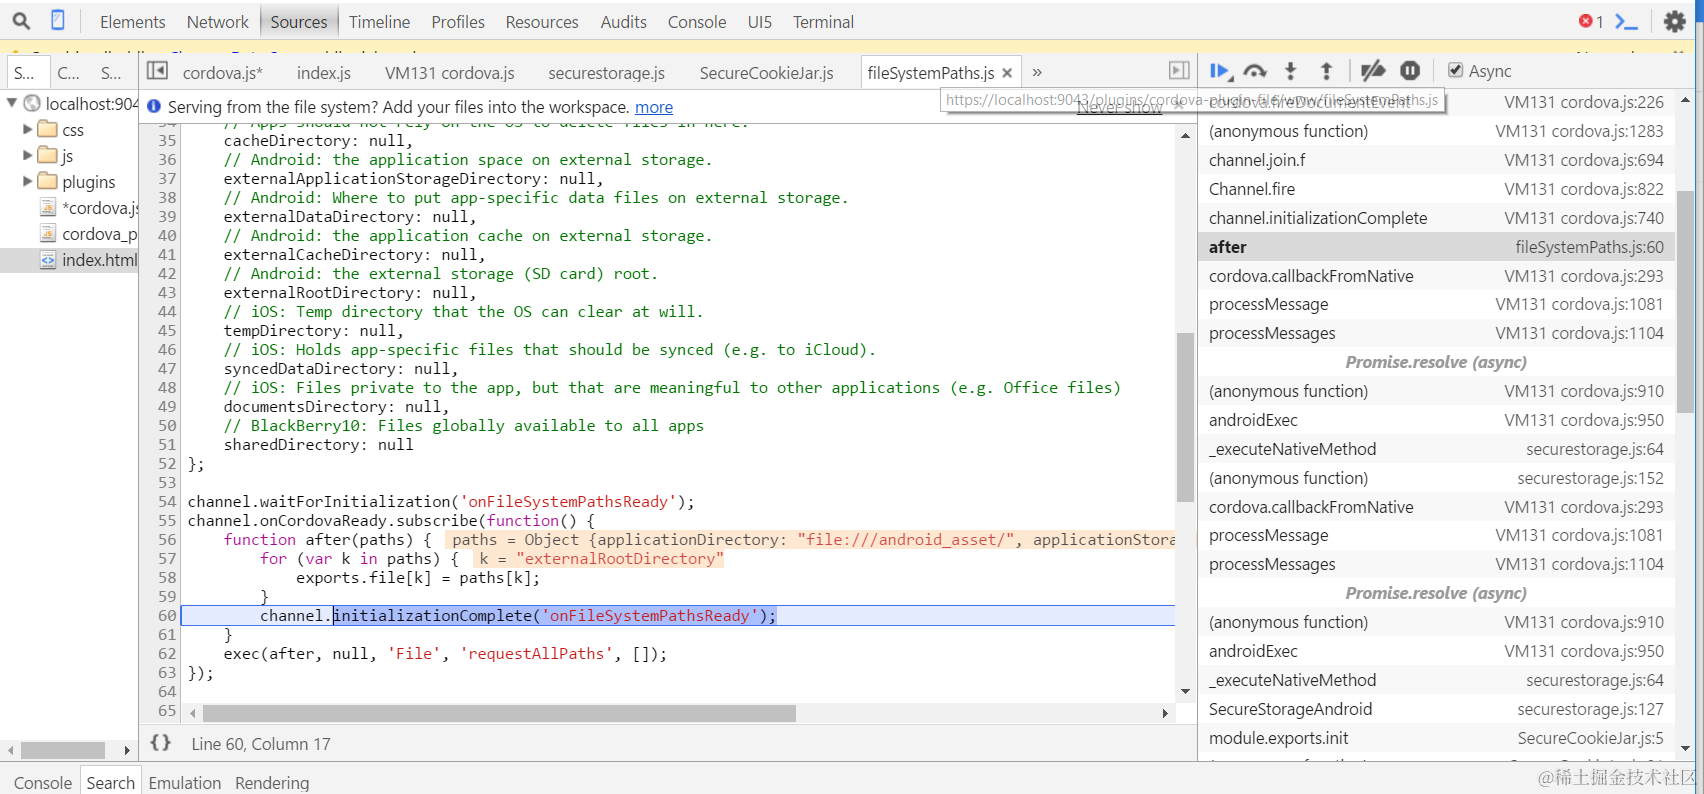
Task: Click the 'more' workspace link
Action: [x=654, y=107]
